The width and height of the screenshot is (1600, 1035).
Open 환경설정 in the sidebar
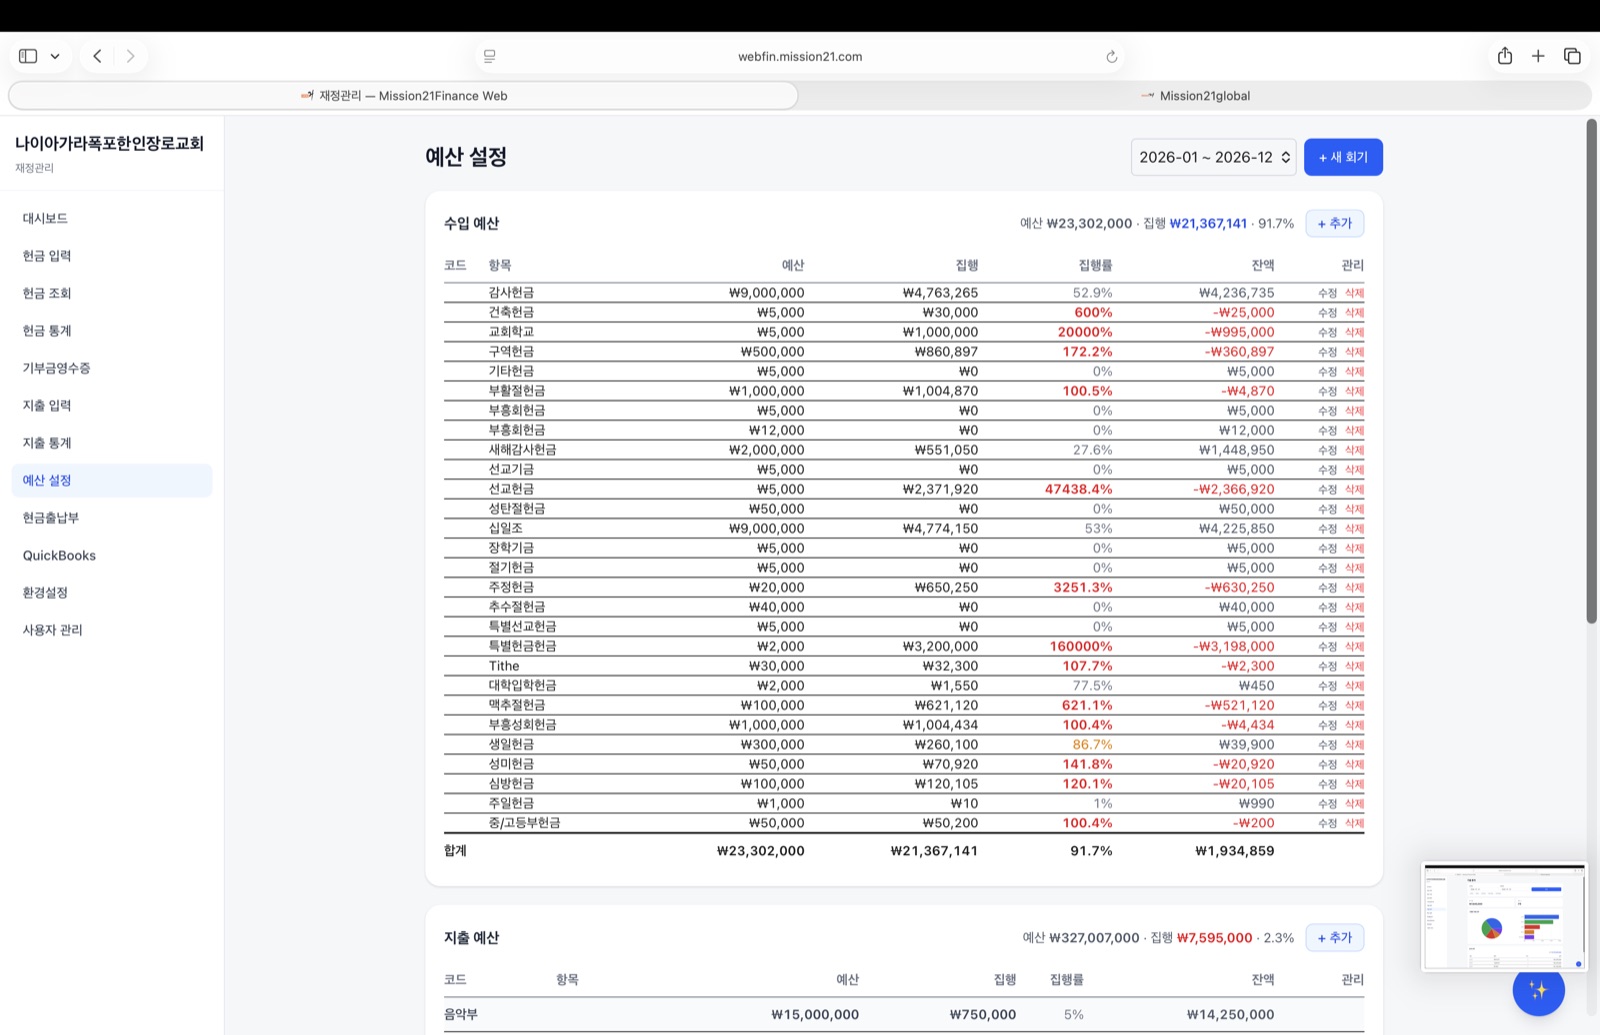pyautogui.click(x=112, y=592)
